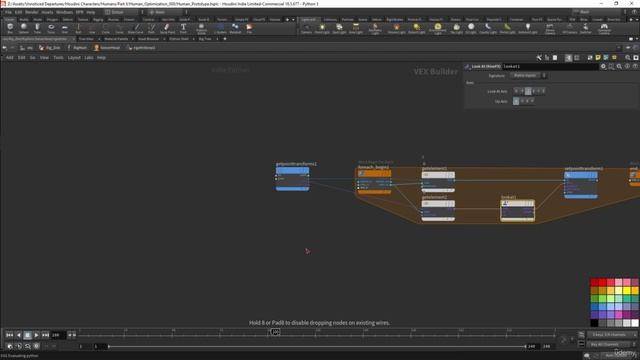Add a Camera from the shelf

click(x=306, y=28)
